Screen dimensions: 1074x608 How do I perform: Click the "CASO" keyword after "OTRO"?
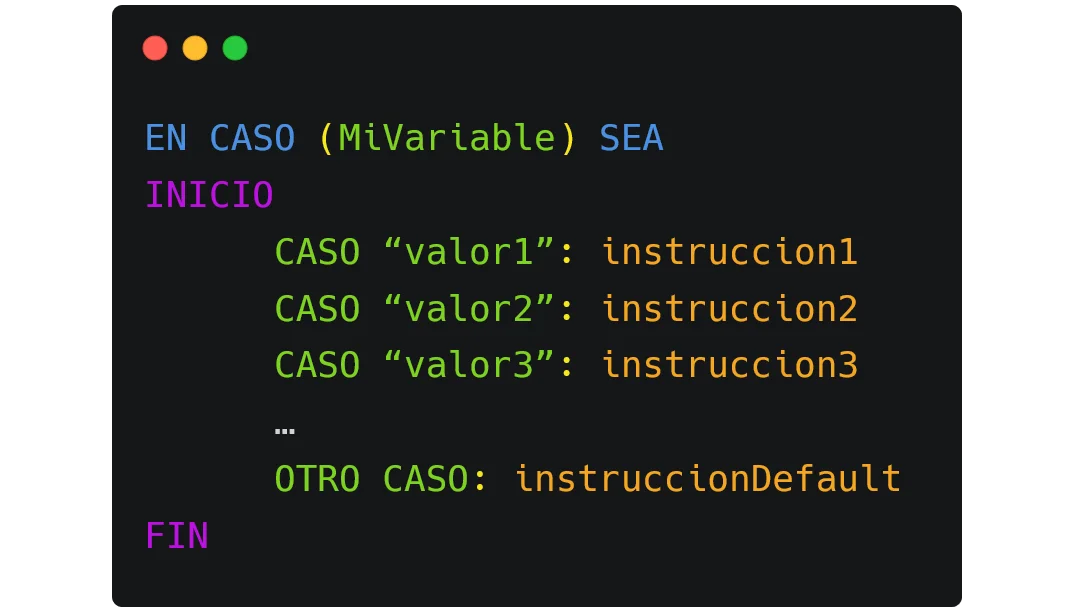(x=426, y=479)
